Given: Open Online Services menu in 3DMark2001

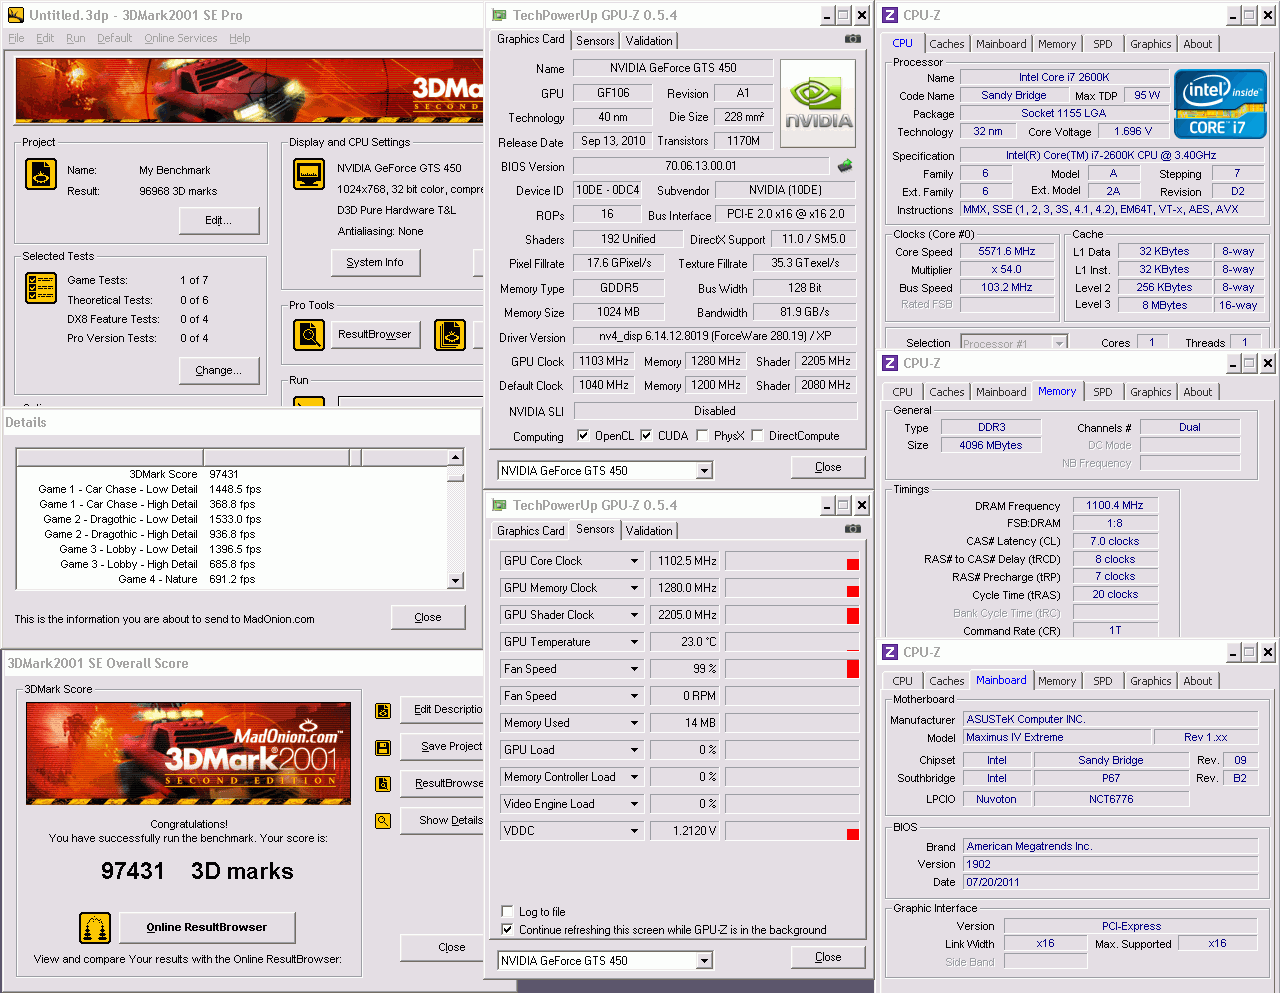Looking at the screenshot, I should pyautogui.click(x=181, y=38).
